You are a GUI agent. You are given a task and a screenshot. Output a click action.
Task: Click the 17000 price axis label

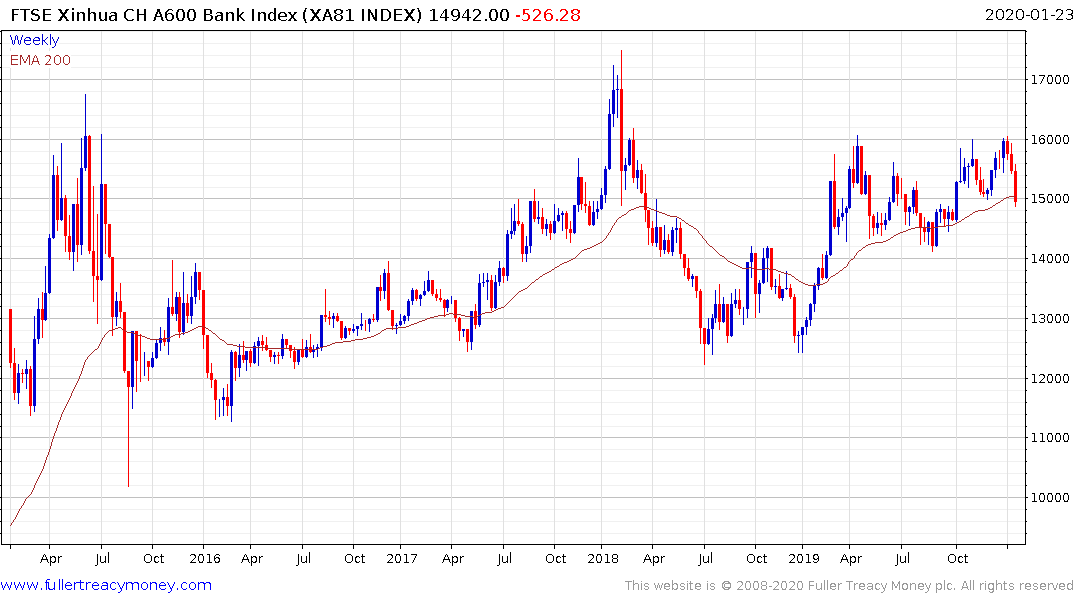1050,80
